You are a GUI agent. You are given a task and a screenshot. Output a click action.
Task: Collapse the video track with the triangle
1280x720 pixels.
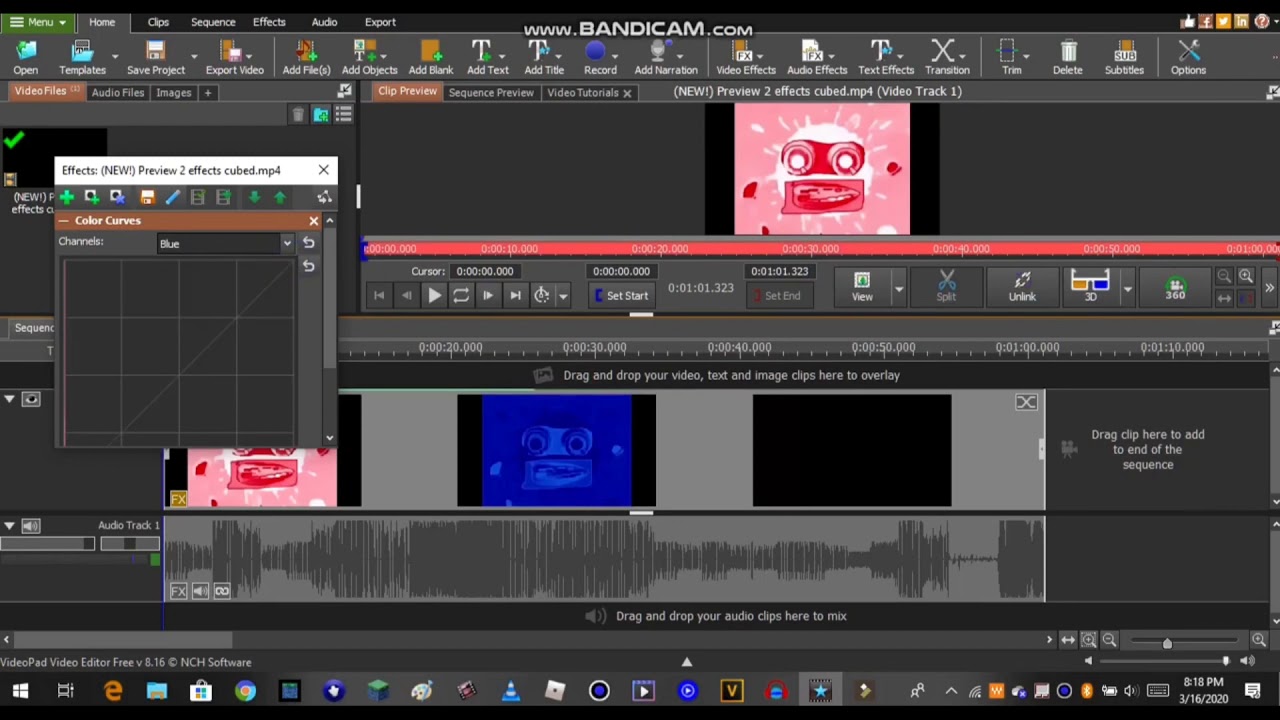click(9, 400)
